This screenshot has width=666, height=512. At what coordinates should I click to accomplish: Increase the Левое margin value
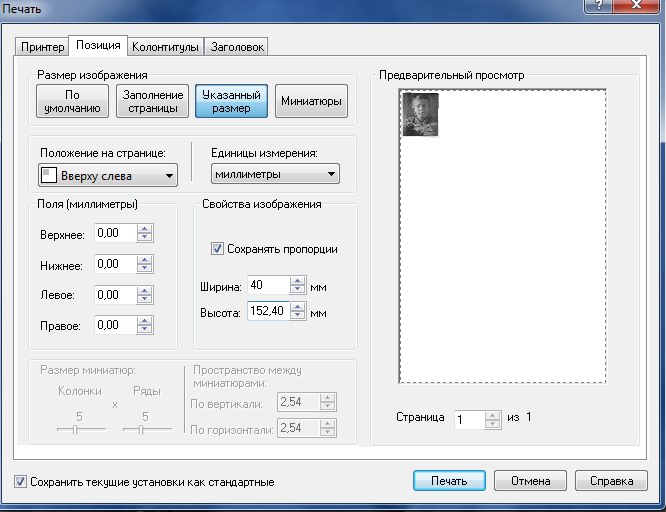144,291
